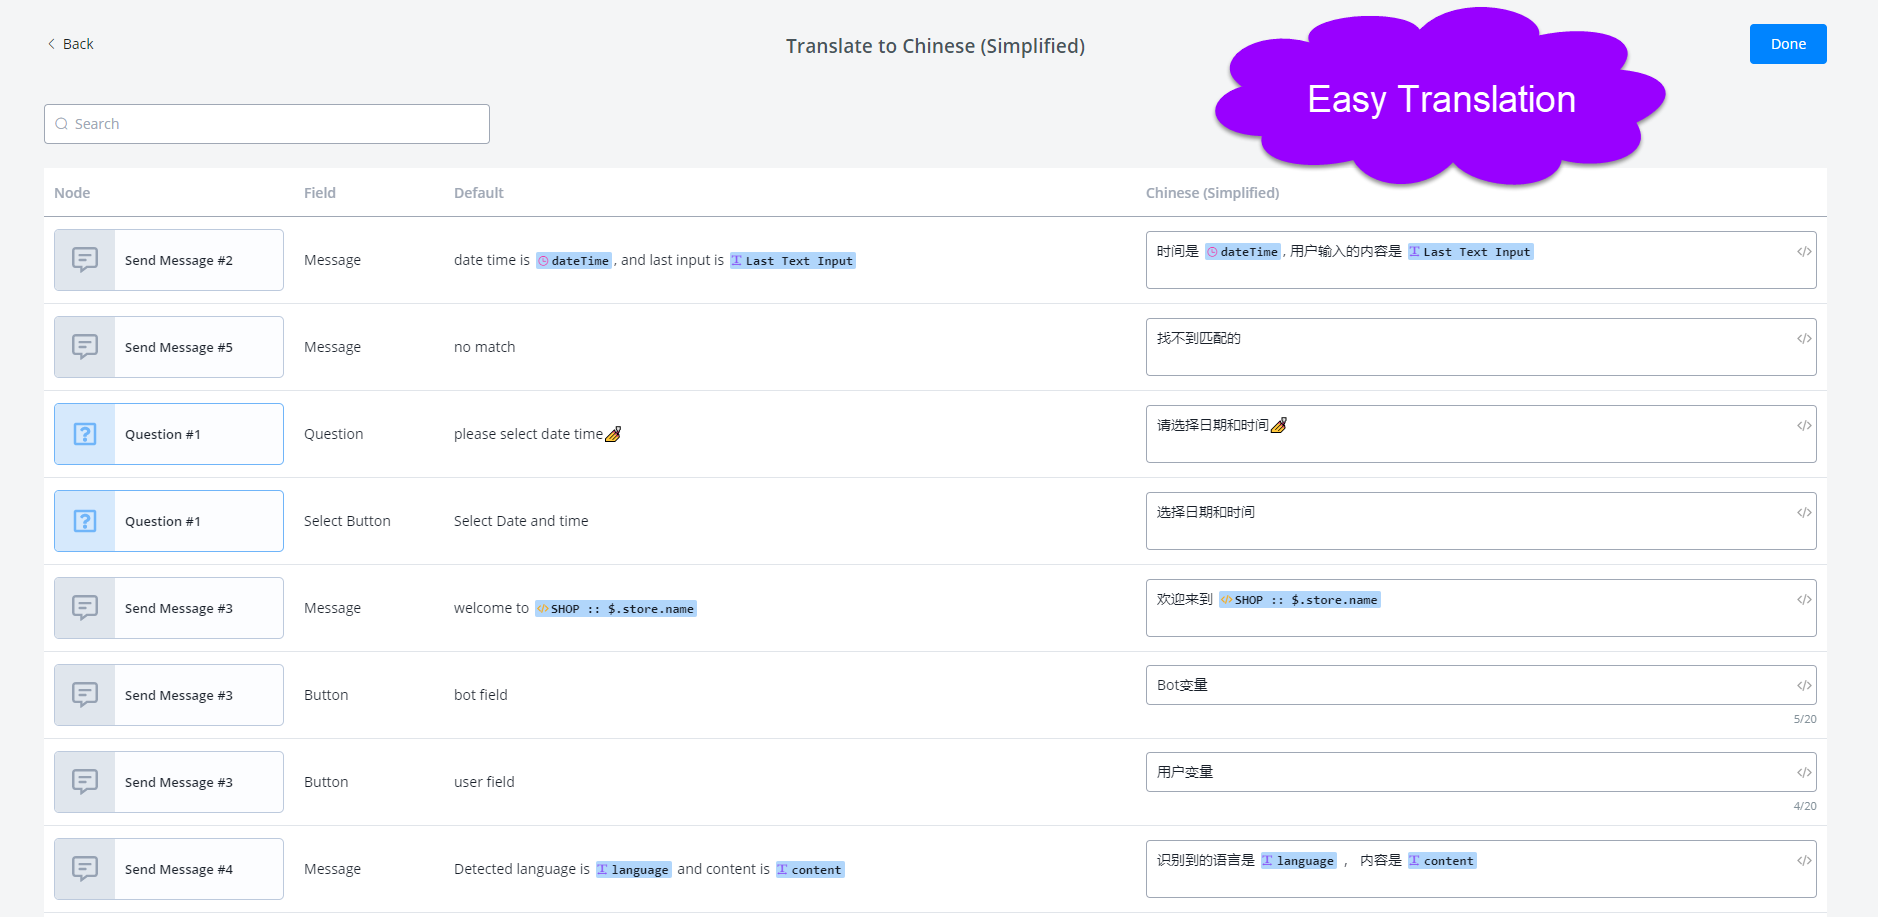Click 'Translate to Chinese (Simplified)' title
This screenshot has height=917, width=1878.
point(935,46)
